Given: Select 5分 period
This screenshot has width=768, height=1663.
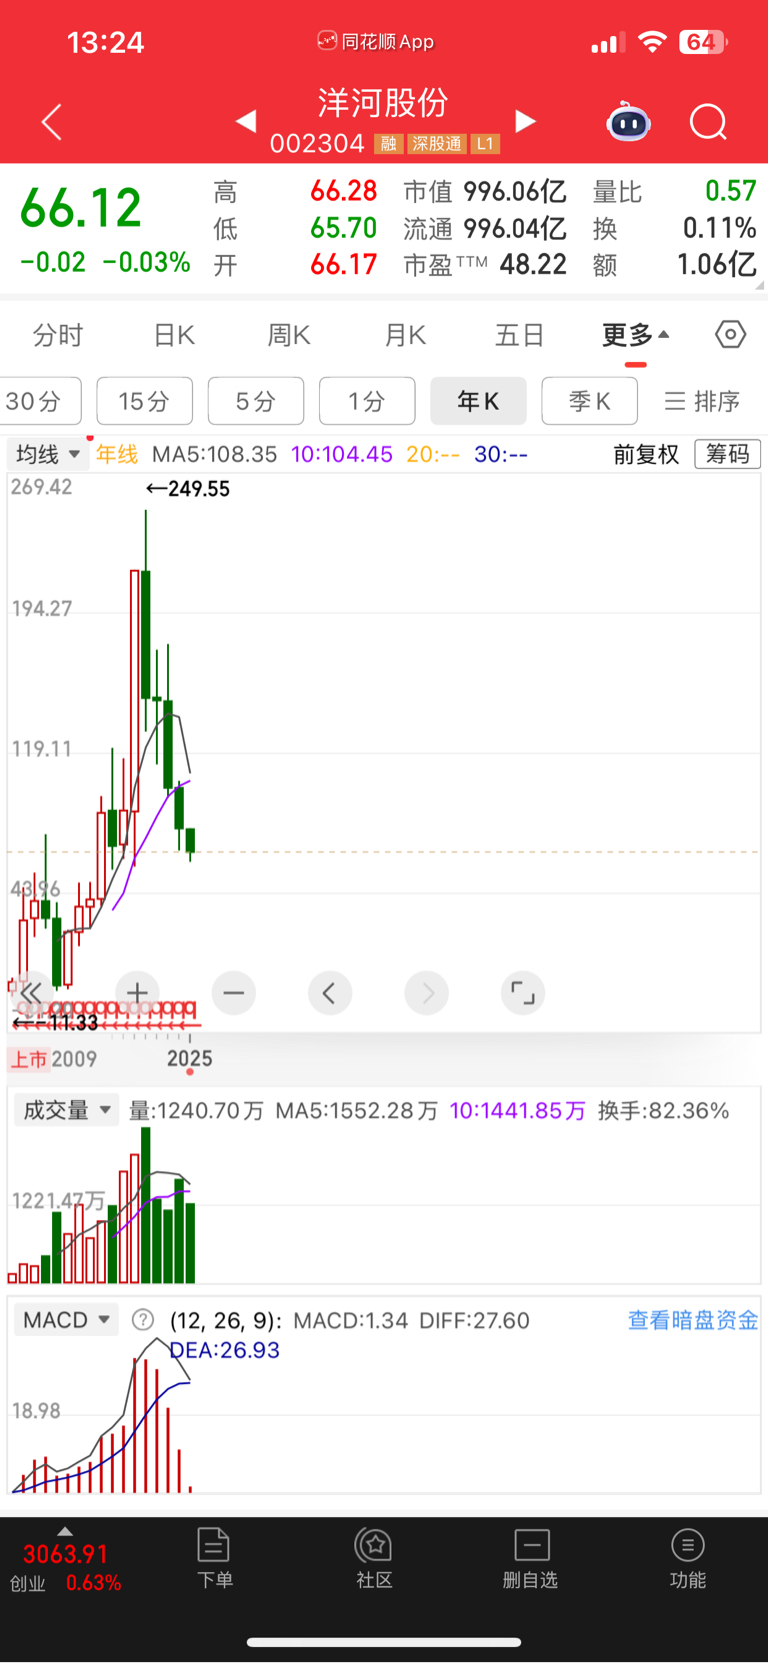Looking at the screenshot, I should click(x=256, y=401).
